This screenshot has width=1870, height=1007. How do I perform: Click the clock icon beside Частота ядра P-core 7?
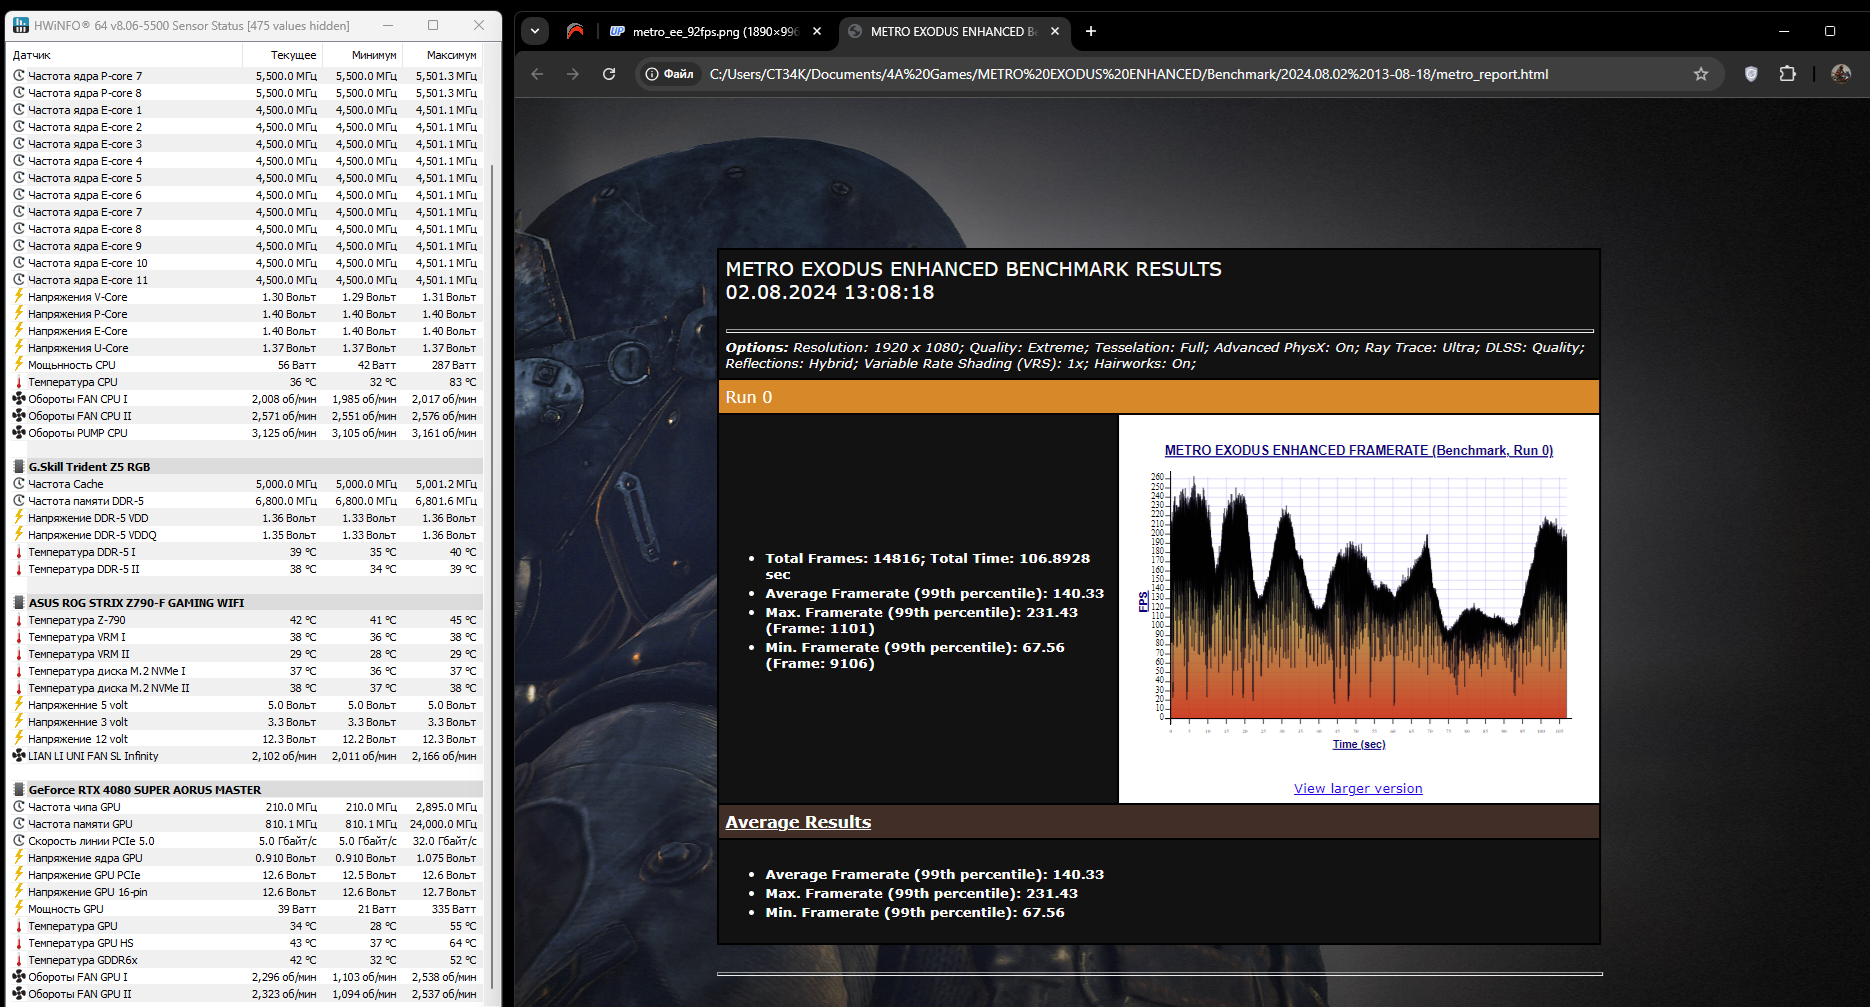[19, 76]
